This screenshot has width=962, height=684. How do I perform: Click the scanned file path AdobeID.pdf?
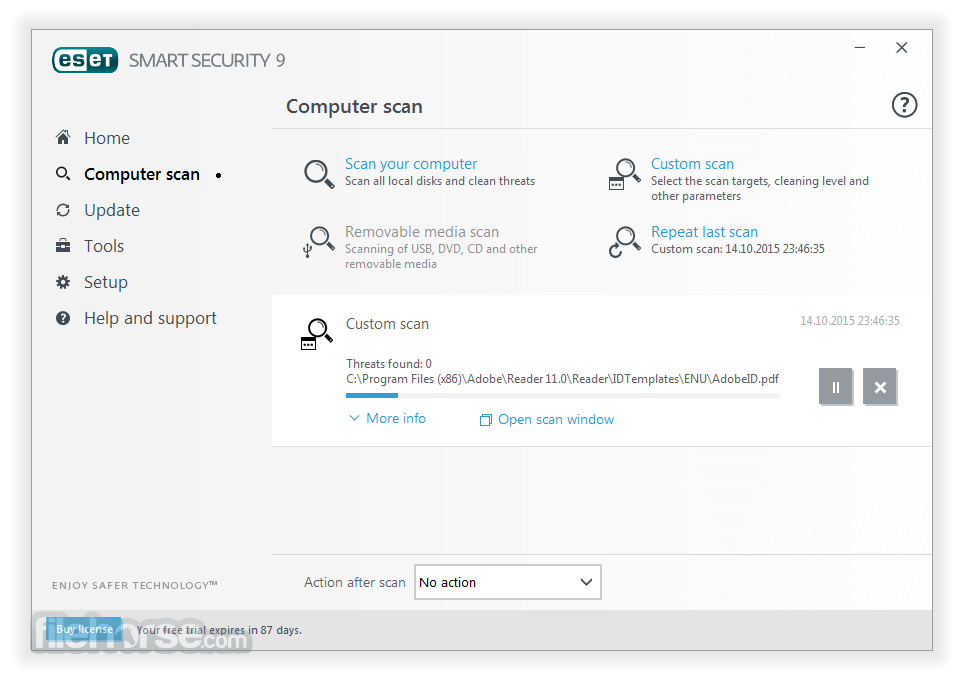[563, 379]
